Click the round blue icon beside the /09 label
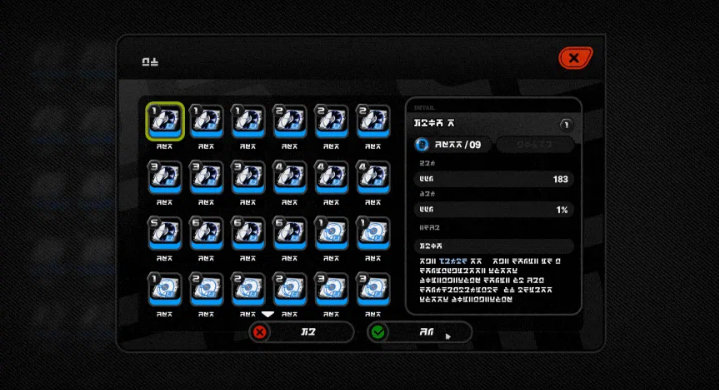 pyautogui.click(x=421, y=145)
